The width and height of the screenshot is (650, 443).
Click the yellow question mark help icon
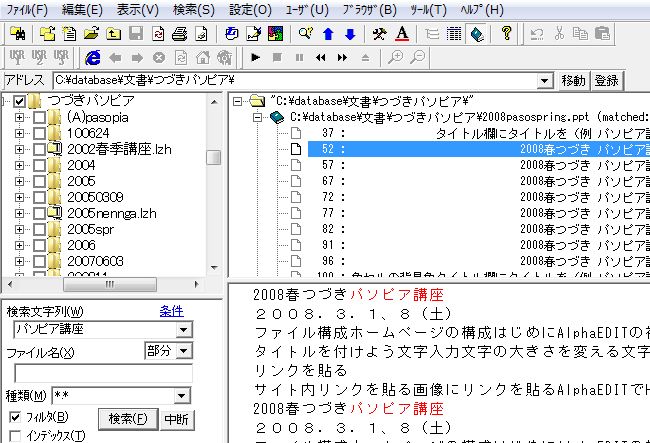point(507,33)
